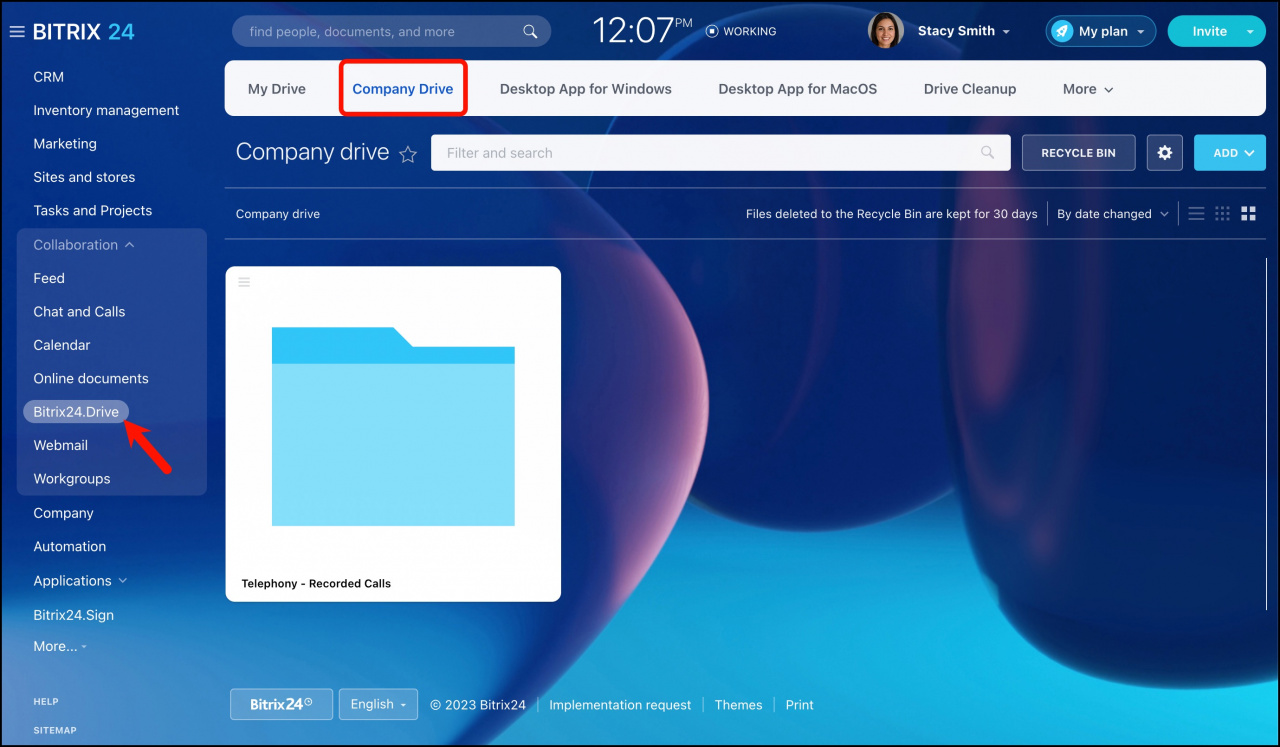Open Sites and stores
This screenshot has width=1280, height=747.
click(x=84, y=177)
